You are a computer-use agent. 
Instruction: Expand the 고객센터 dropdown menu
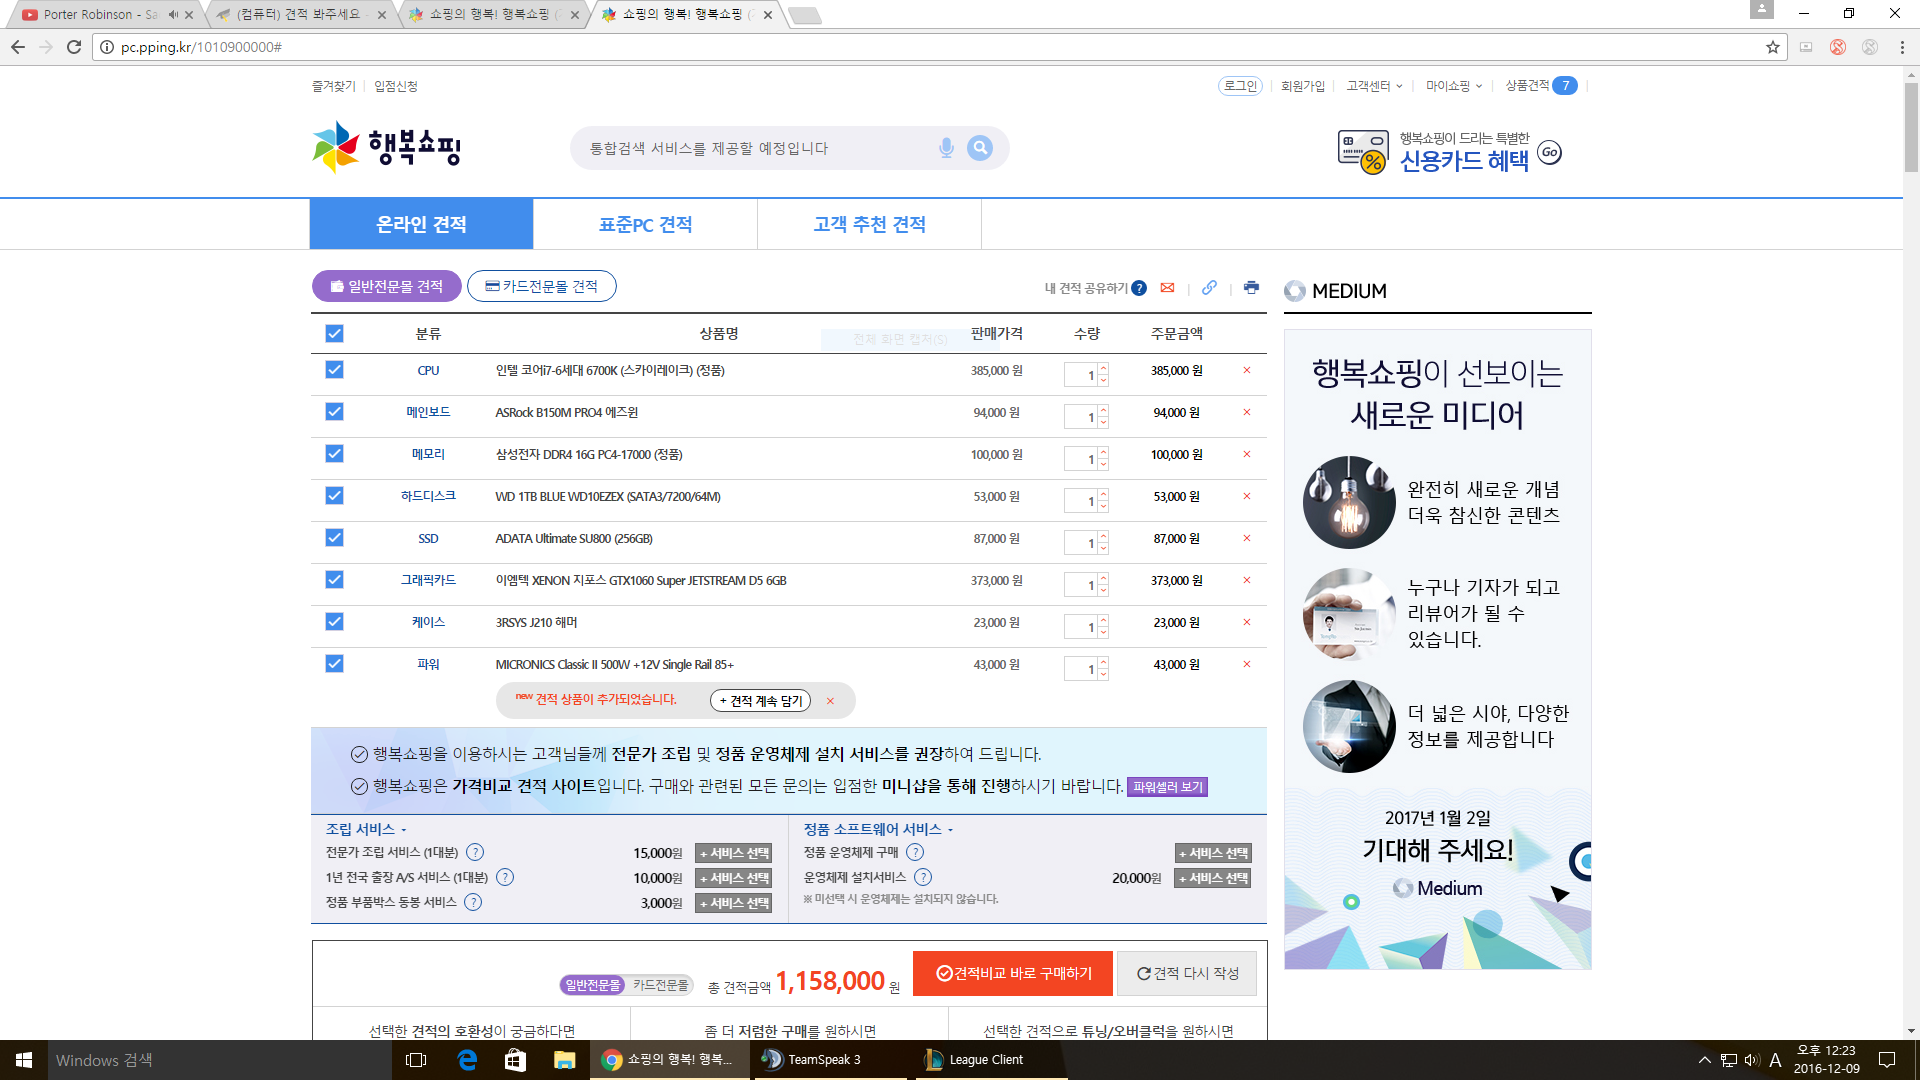tap(1374, 86)
